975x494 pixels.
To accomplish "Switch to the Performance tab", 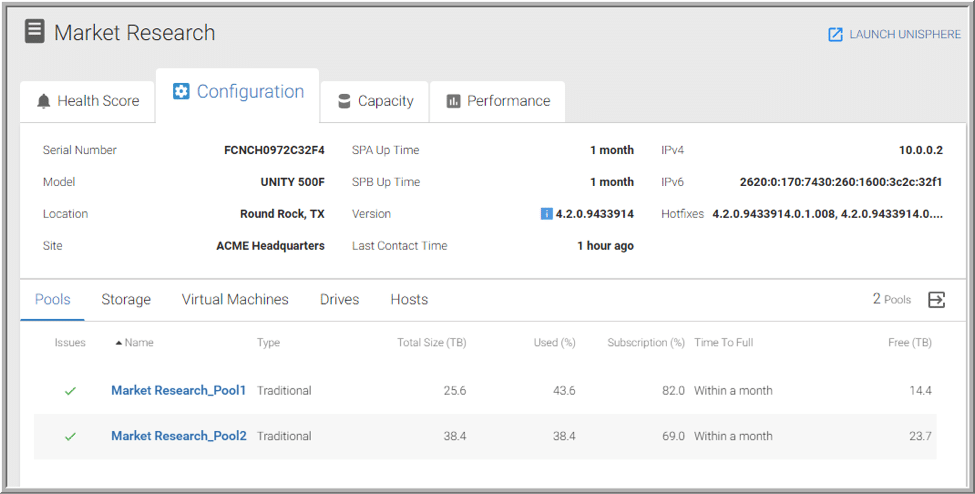I will tap(497, 101).
